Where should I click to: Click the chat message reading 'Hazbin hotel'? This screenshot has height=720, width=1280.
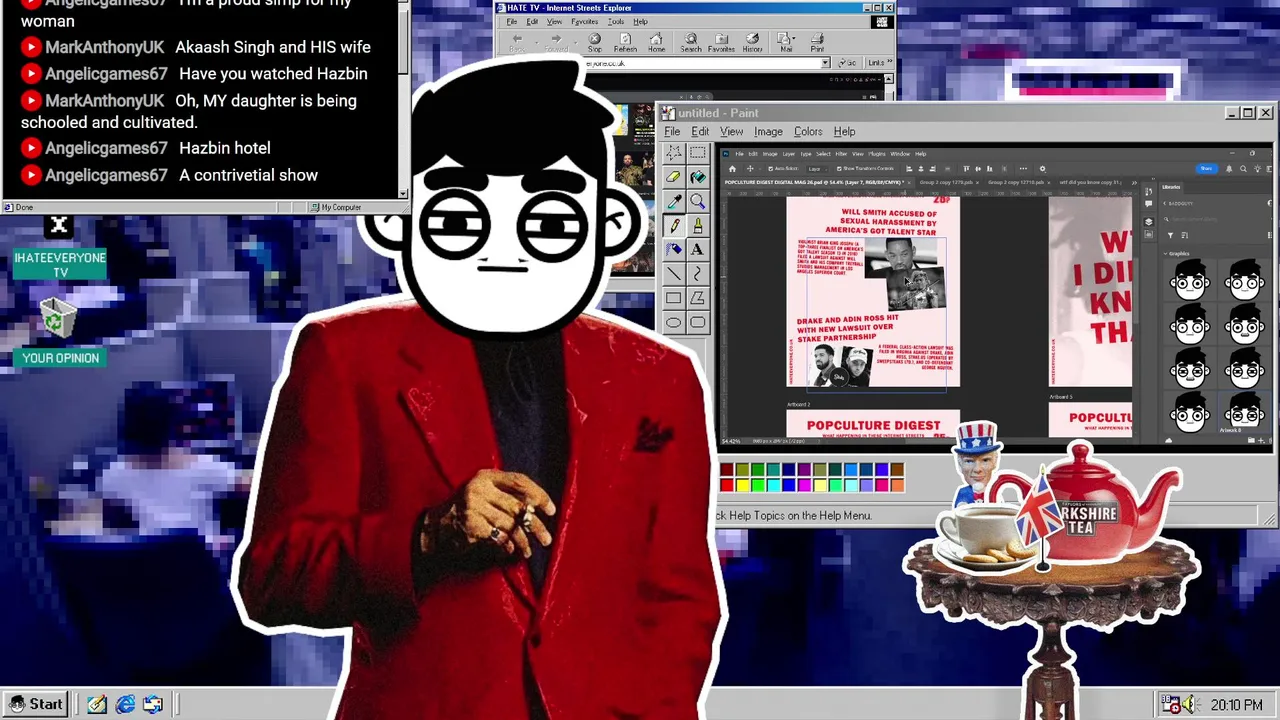tap(224, 148)
